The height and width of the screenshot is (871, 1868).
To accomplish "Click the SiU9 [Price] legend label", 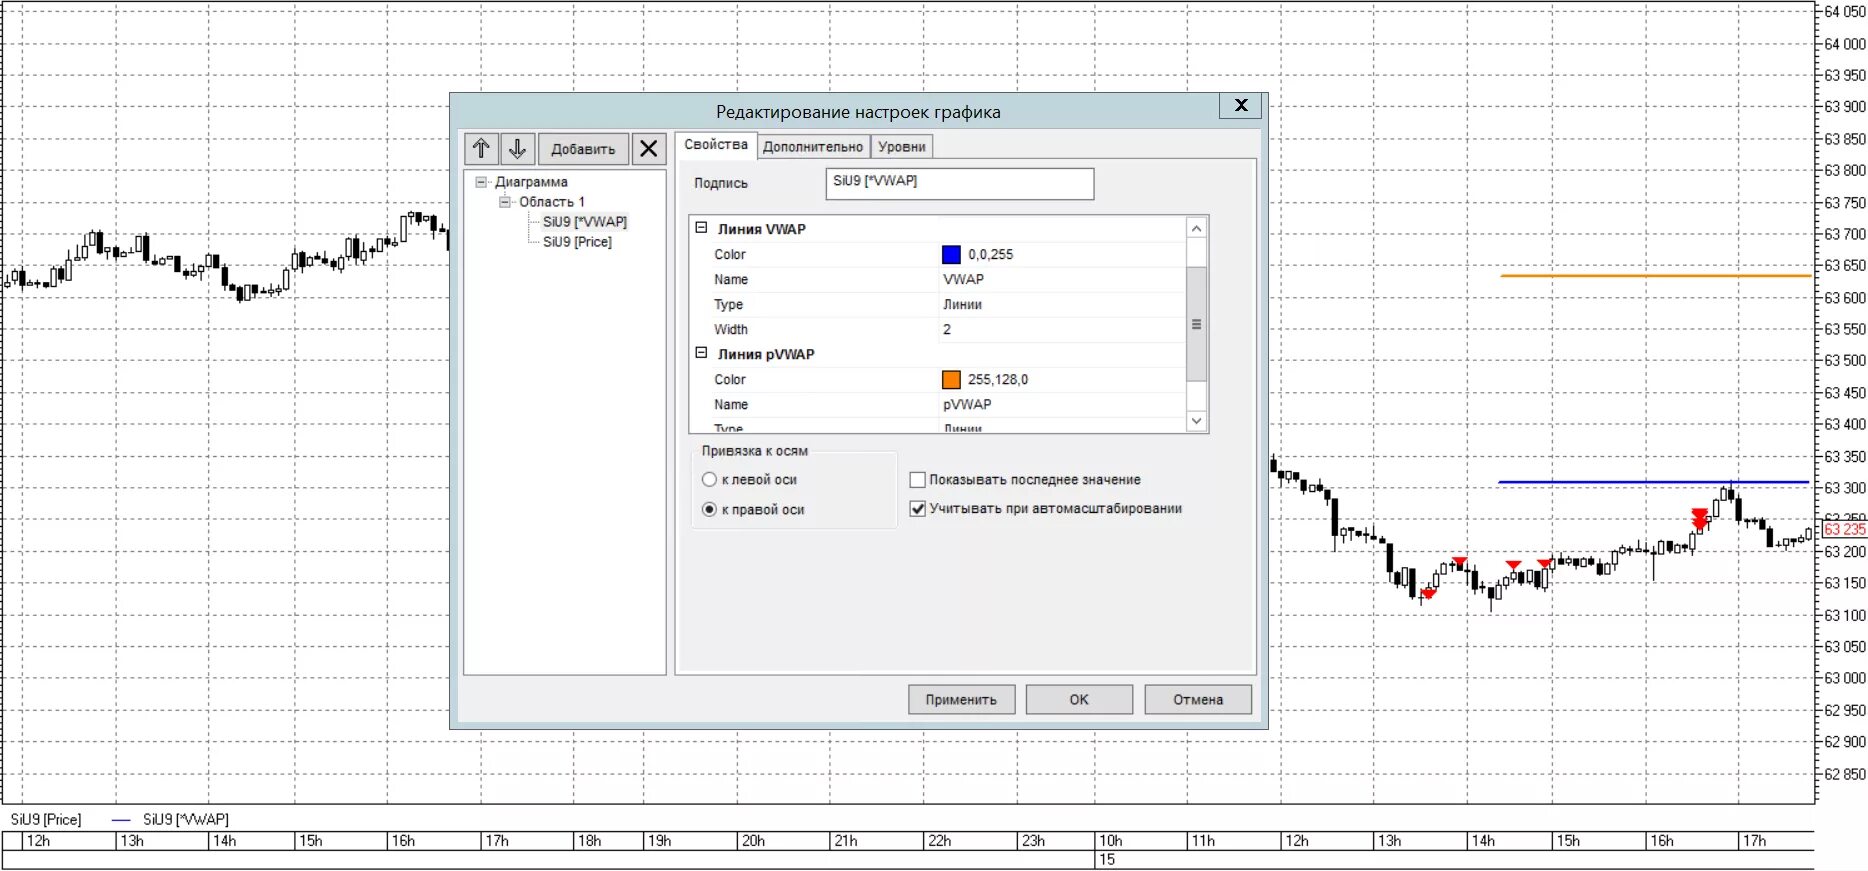I will click(x=46, y=820).
